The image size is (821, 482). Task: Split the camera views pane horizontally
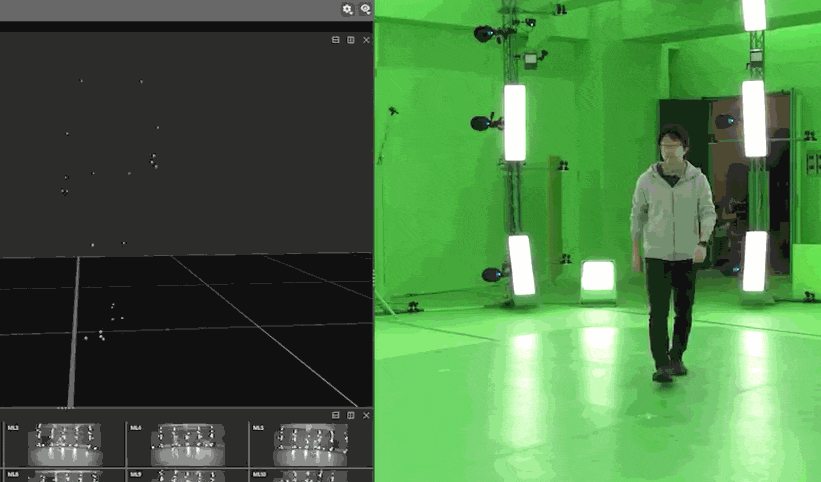click(x=336, y=415)
